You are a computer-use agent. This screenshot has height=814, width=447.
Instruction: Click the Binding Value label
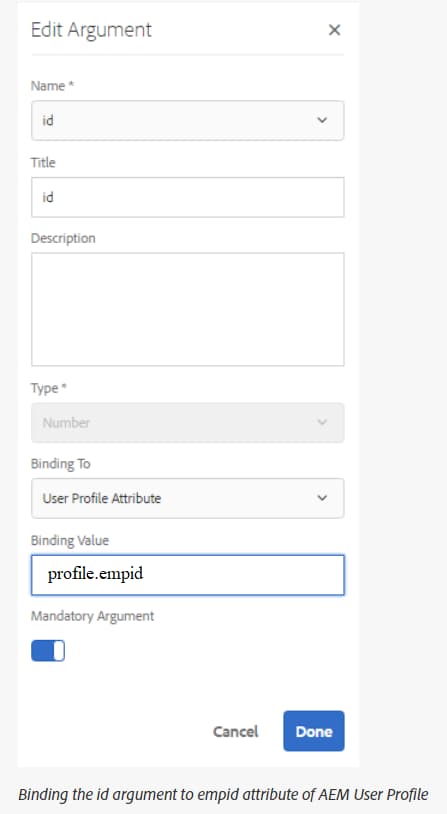click(x=70, y=540)
